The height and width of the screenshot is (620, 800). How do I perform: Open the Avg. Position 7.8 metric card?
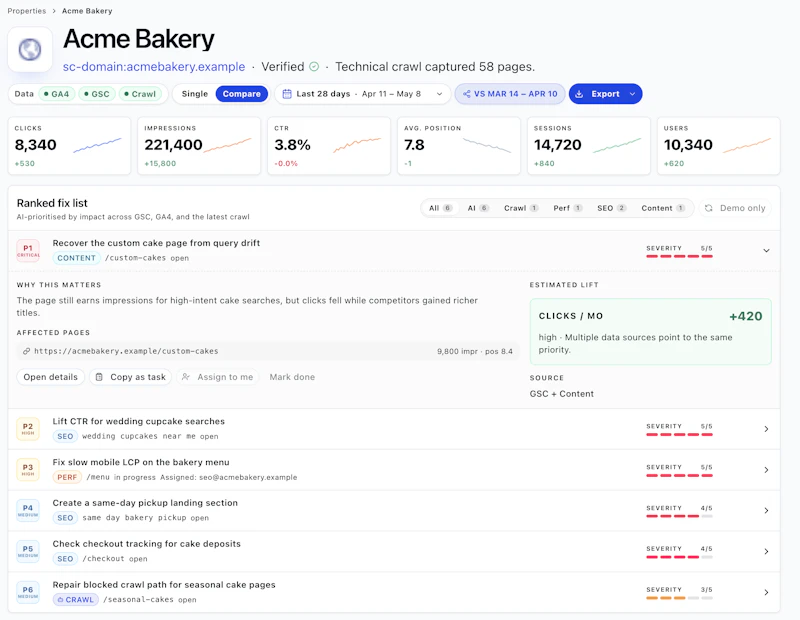tap(459, 146)
